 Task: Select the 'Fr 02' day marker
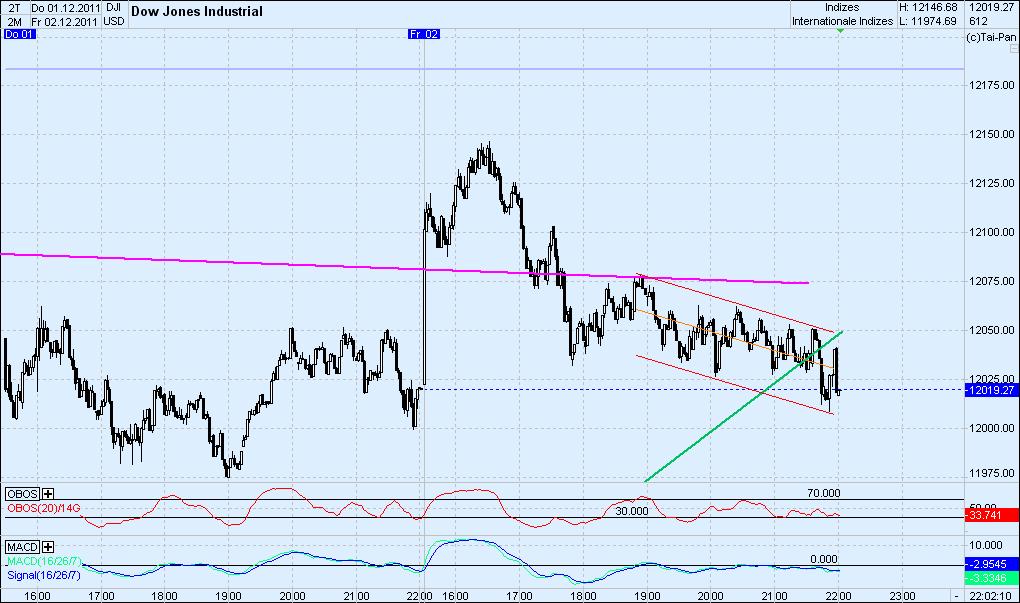coord(424,33)
